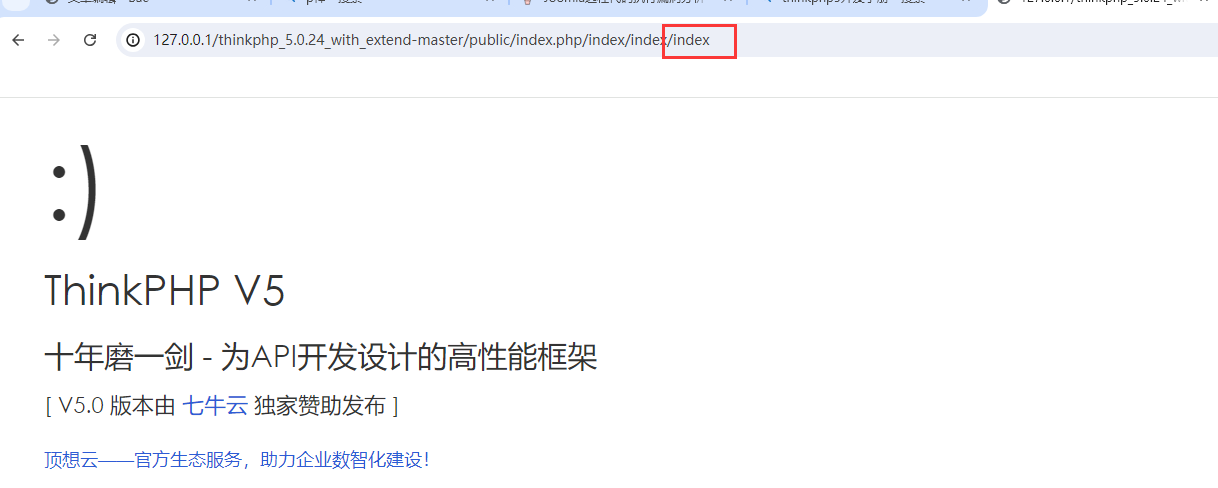Click the Joomla tab's favicon
The width and height of the screenshot is (1218, 488).
(527, 3)
